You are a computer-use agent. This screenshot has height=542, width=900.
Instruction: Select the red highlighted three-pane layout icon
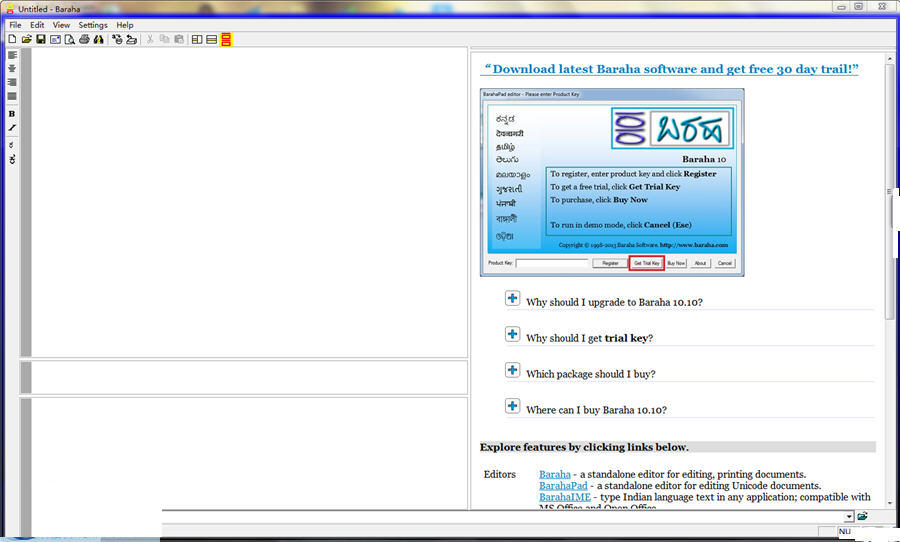click(227, 39)
